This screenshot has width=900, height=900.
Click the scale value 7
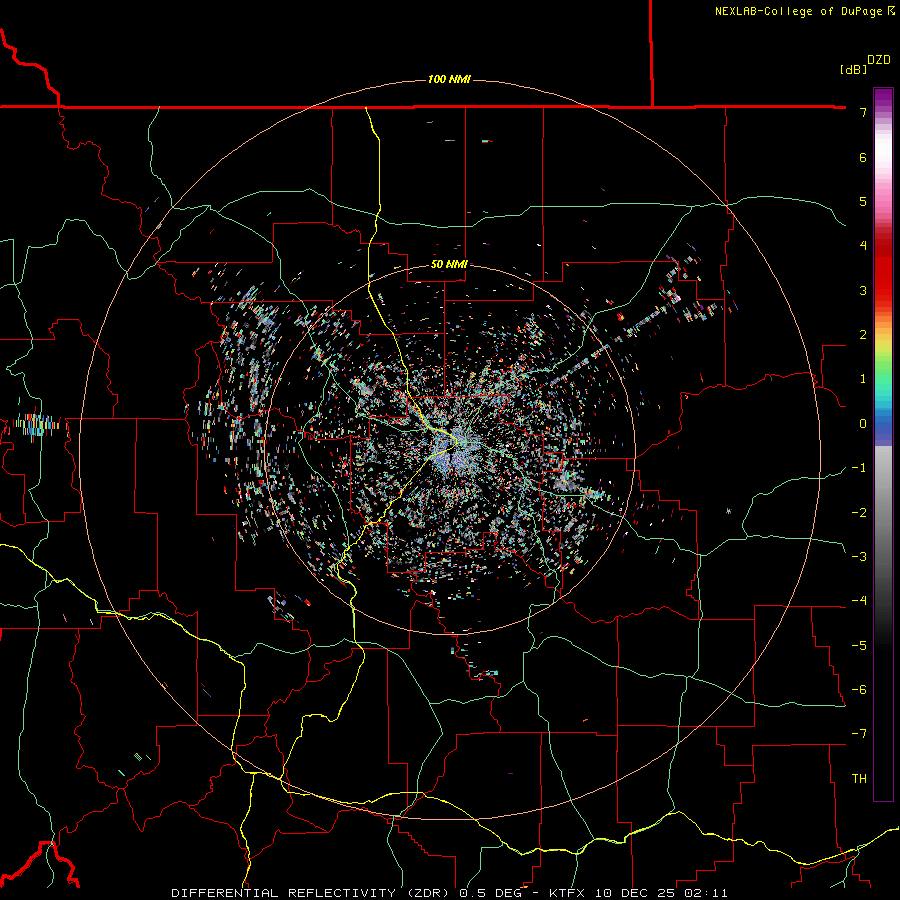pyautogui.click(x=863, y=112)
